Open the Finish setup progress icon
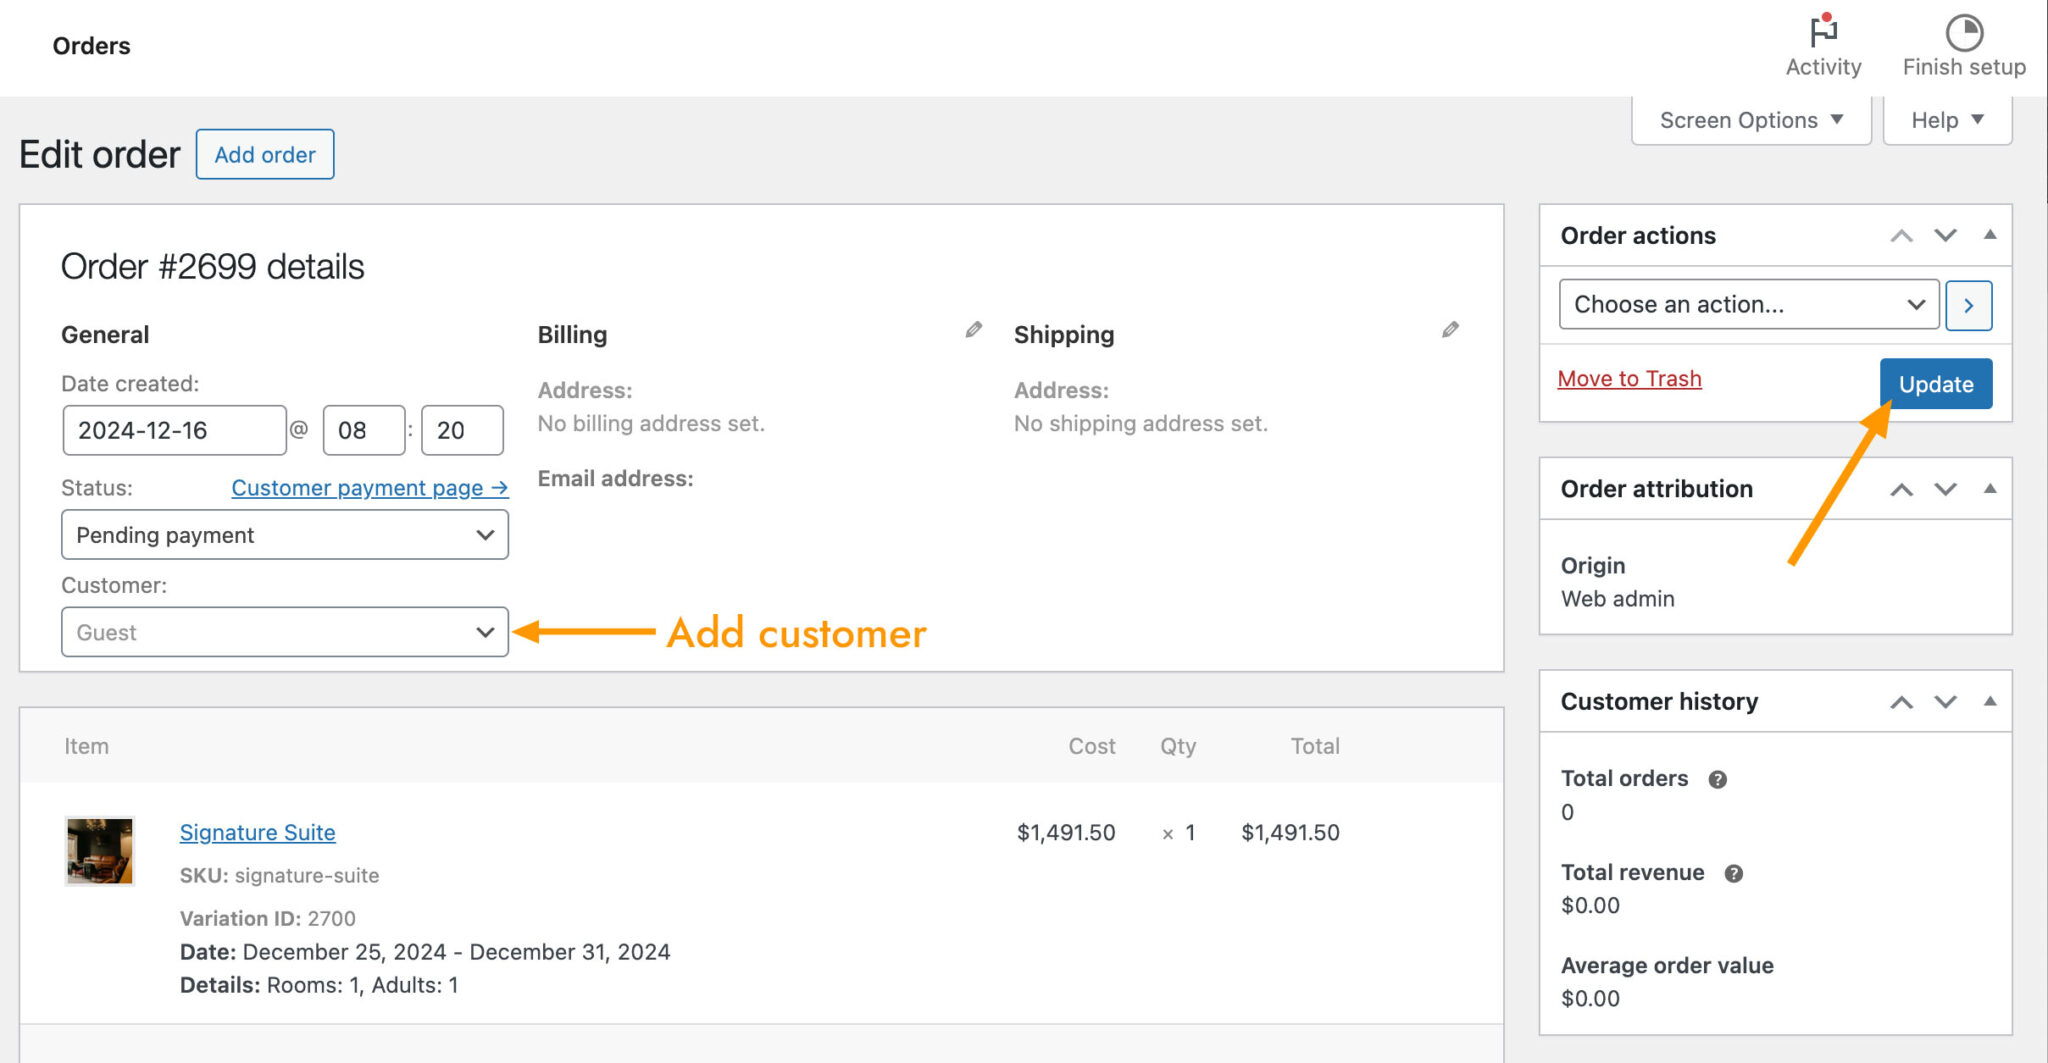The image size is (2048, 1063). tap(1964, 32)
